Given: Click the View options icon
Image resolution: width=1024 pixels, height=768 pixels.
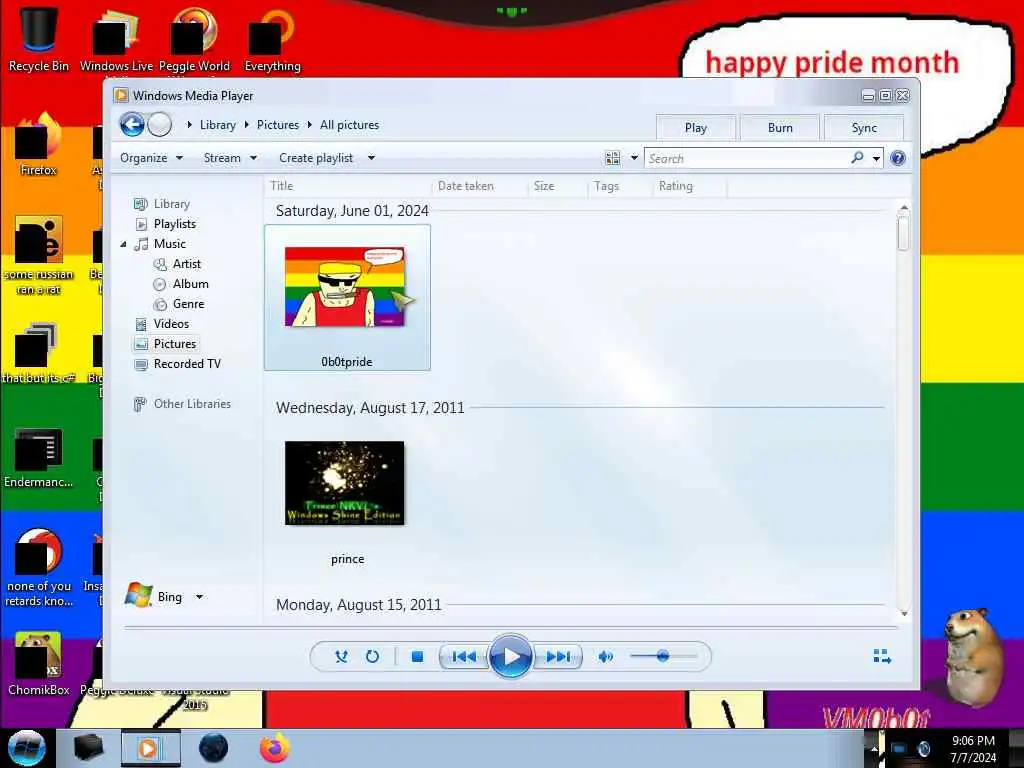Looking at the screenshot, I should [613, 158].
